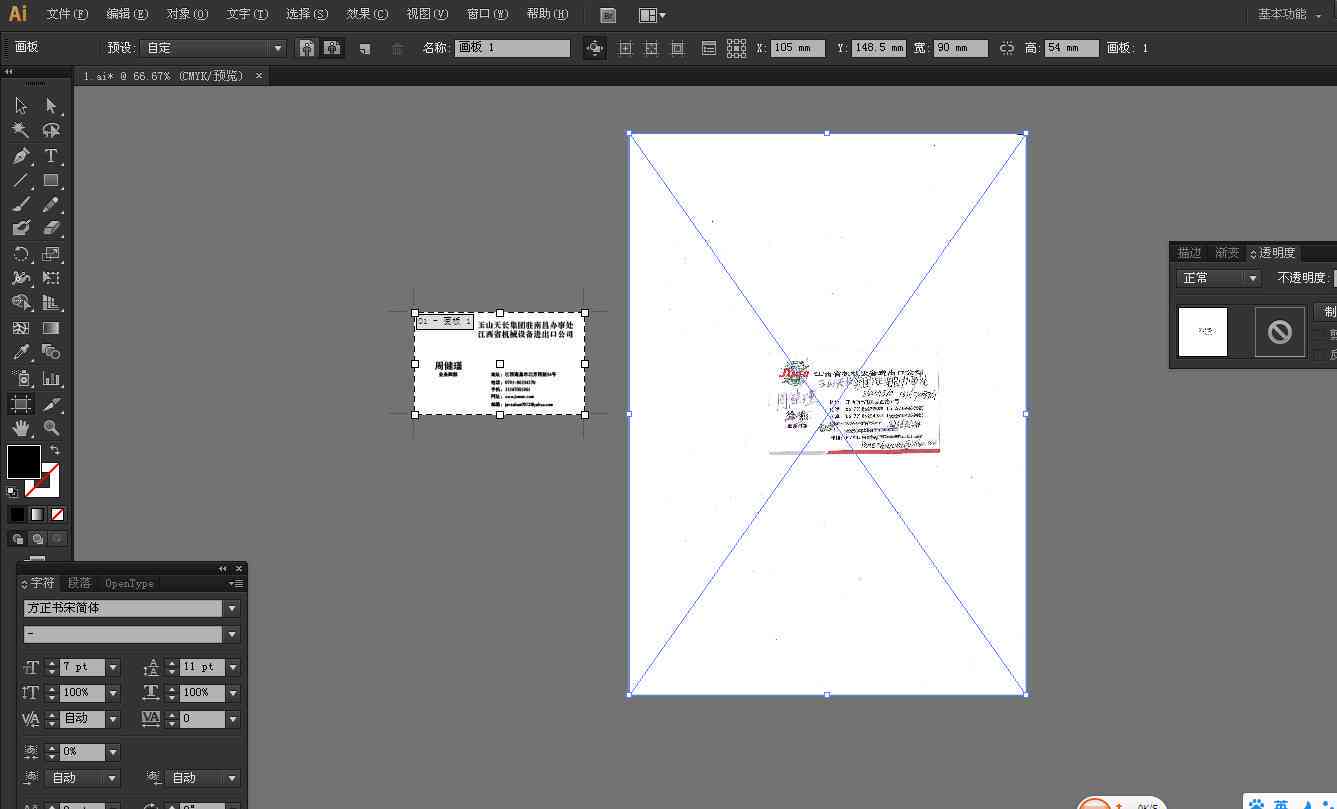The height and width of the screenshot is (809, 1337).
Task: Set artboard orientation to landscape
Action: tap(332, 48)
